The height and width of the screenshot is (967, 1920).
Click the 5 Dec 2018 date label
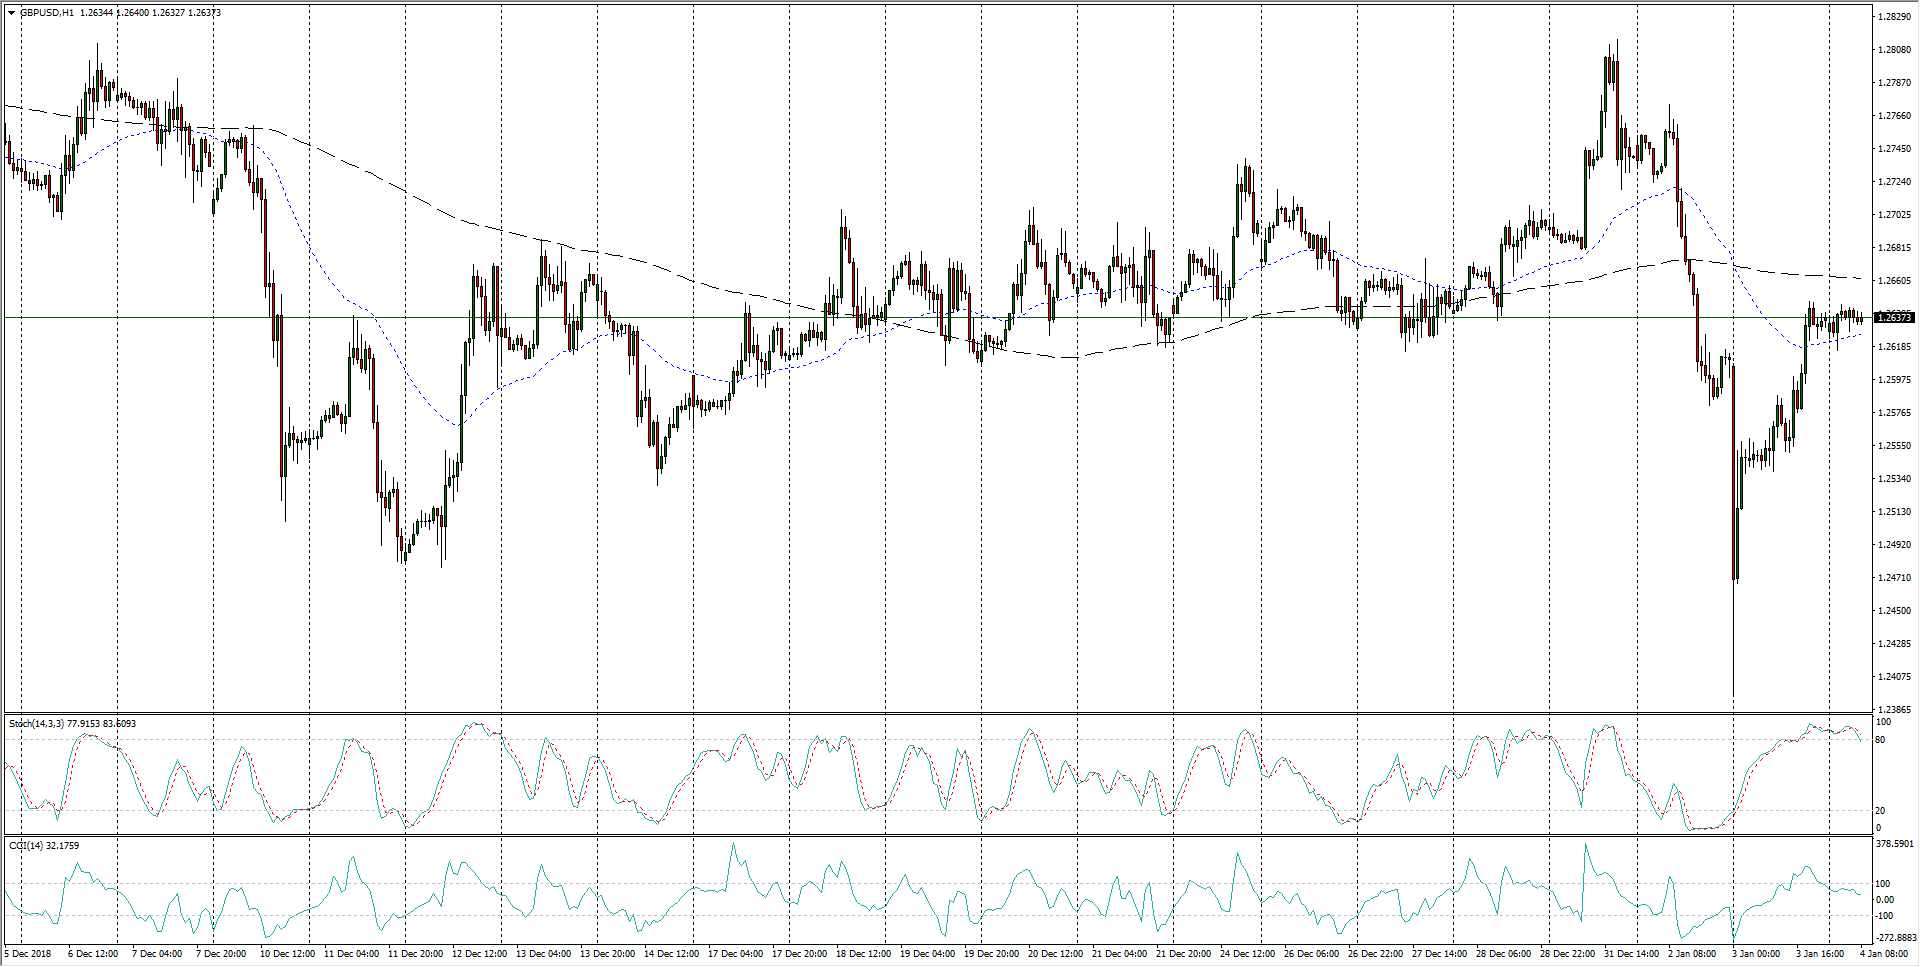[x=28, y=953]
